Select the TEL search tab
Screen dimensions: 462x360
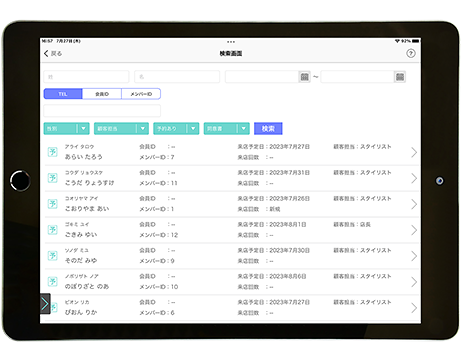pos(63,94)
